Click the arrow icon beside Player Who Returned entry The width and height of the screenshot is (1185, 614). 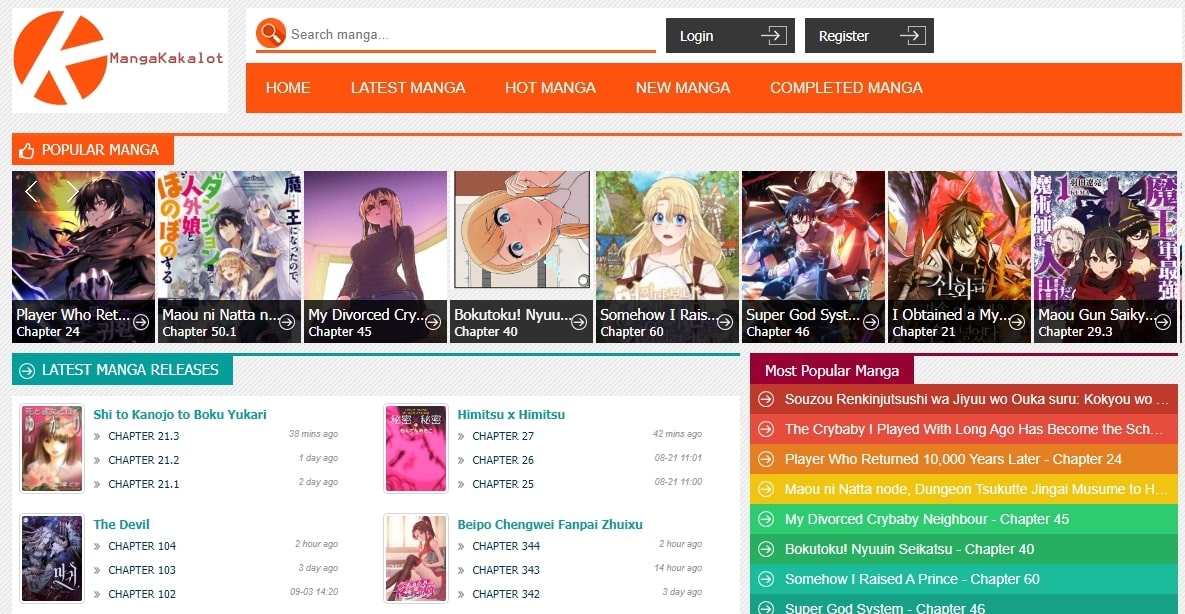click(766, 459)
